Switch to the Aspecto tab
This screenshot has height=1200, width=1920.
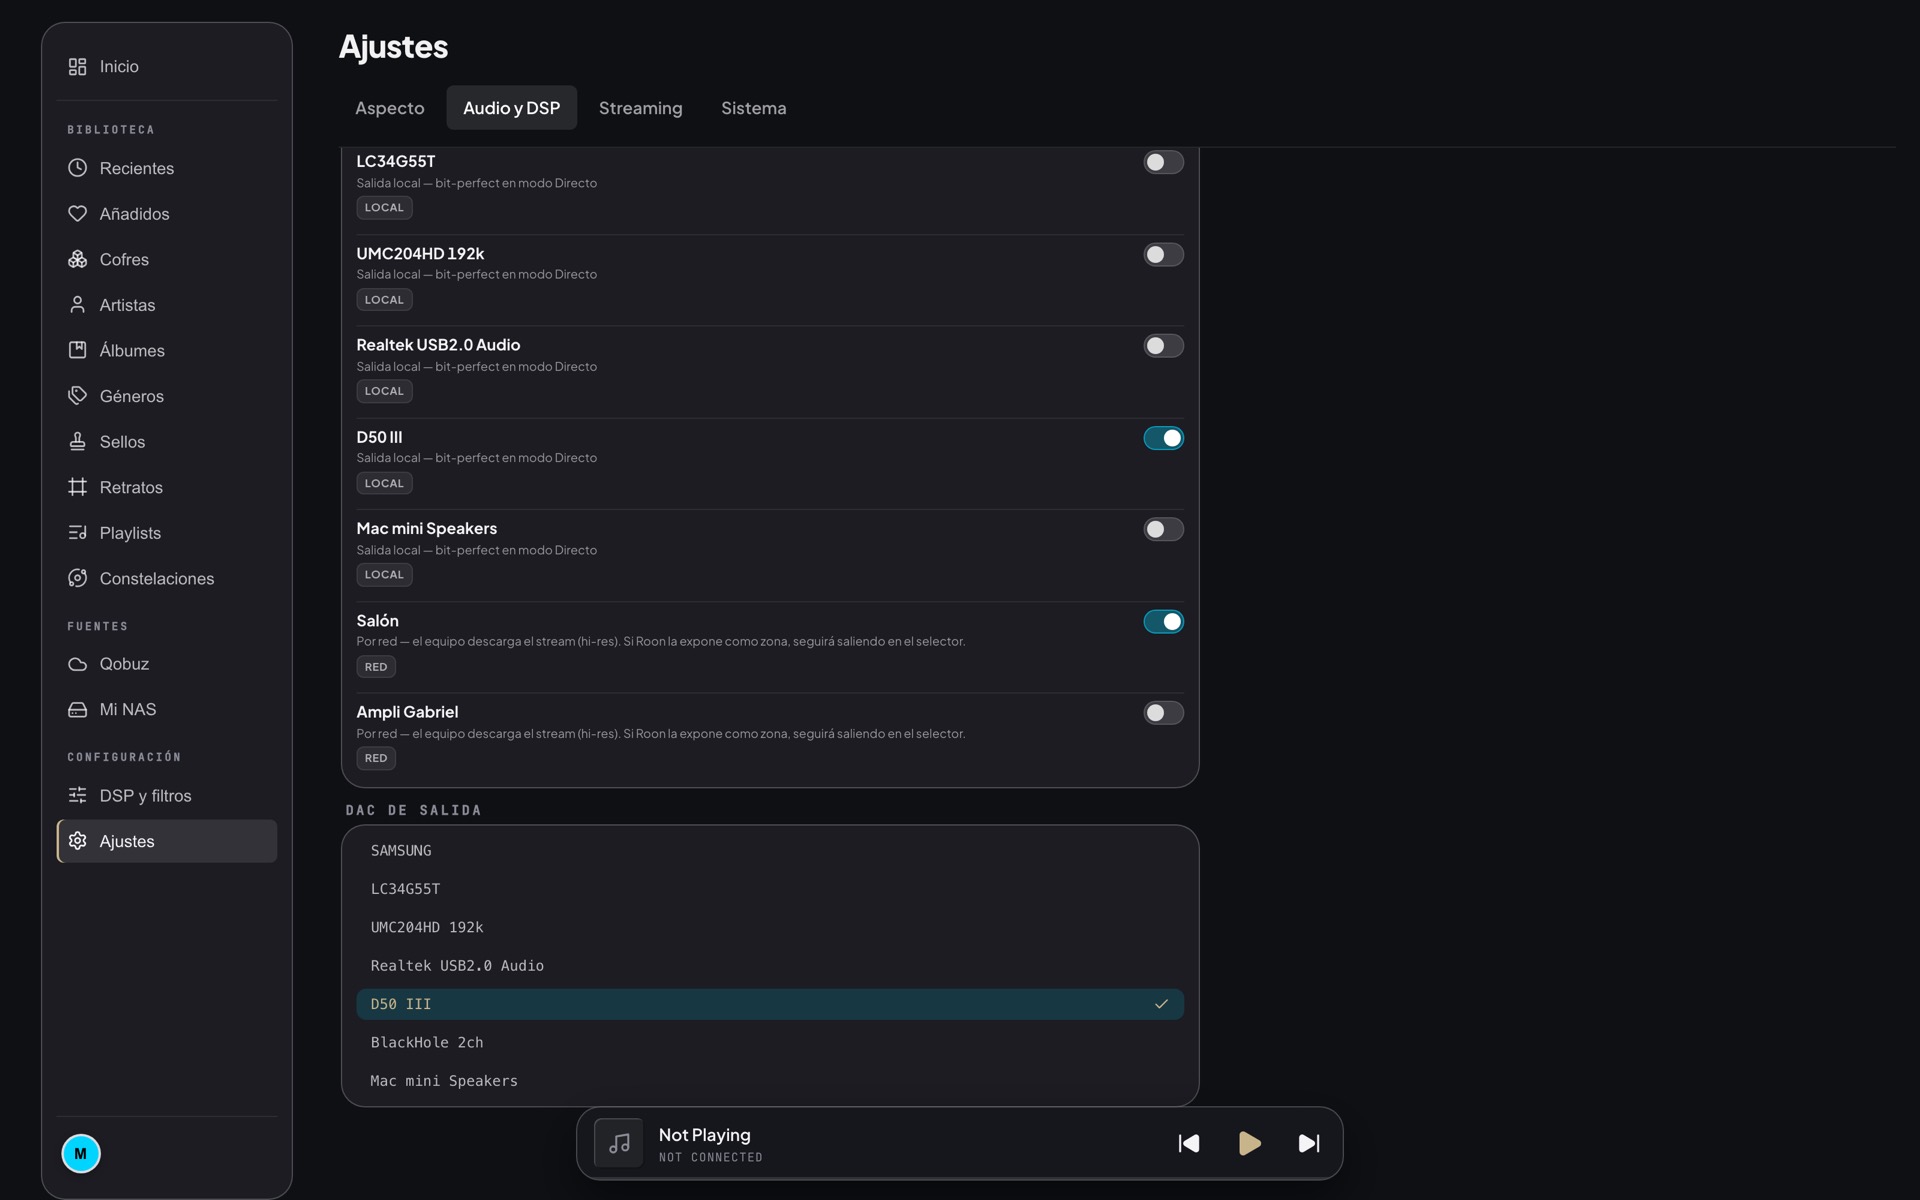click(x=390, y=108)
